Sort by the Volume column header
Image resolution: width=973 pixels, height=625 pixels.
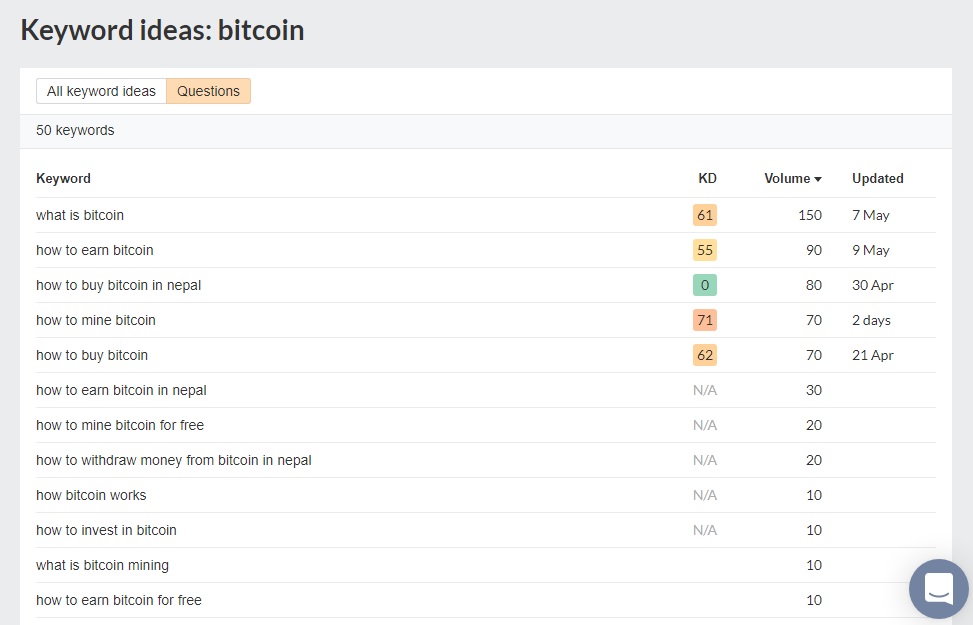click(x=791, y=179)
